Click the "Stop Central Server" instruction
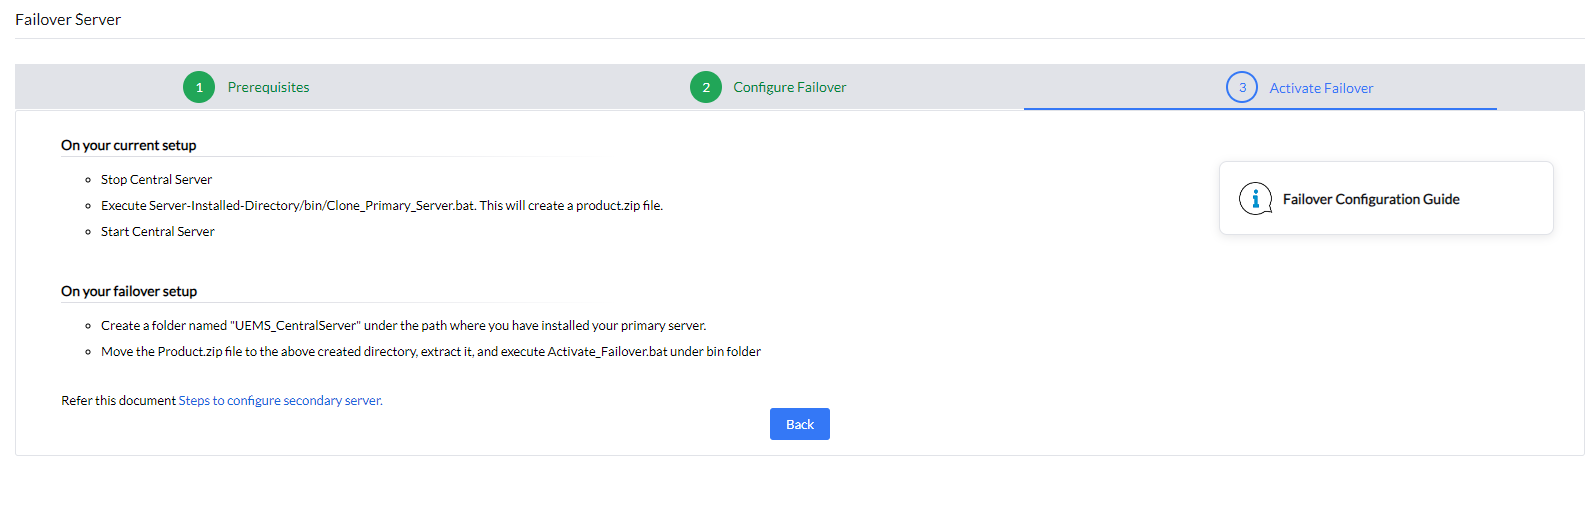This screenshot has height=522, width=1596. tap(156, 180)
